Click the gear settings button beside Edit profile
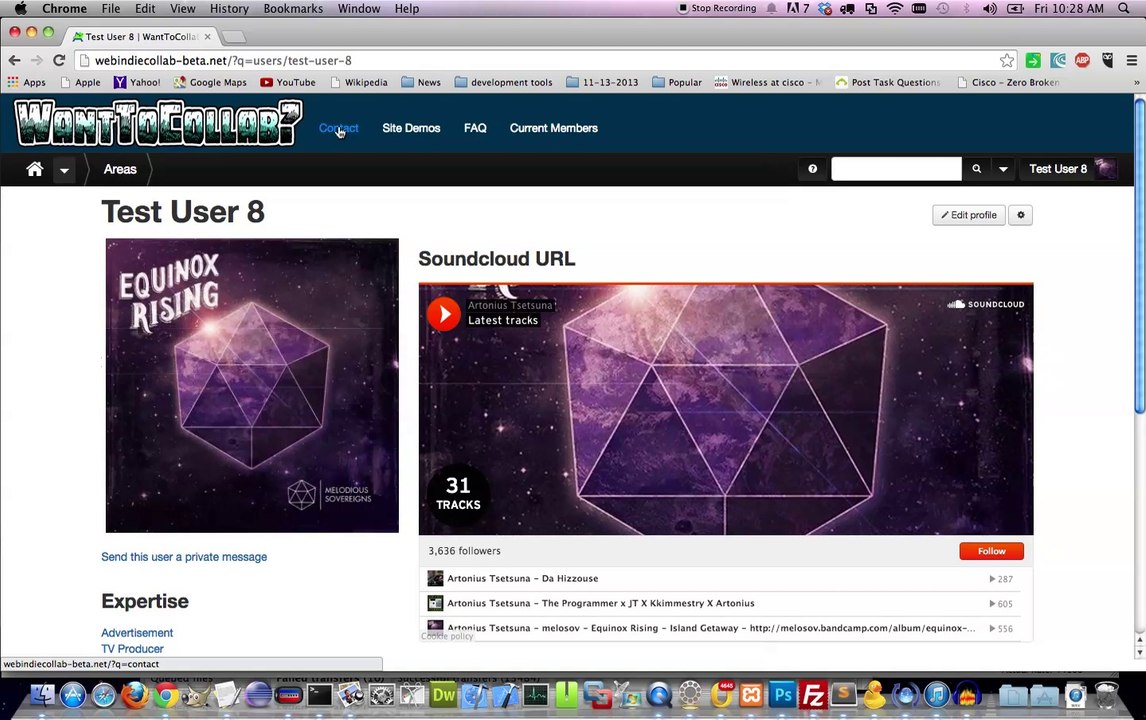 [1020, 215]
